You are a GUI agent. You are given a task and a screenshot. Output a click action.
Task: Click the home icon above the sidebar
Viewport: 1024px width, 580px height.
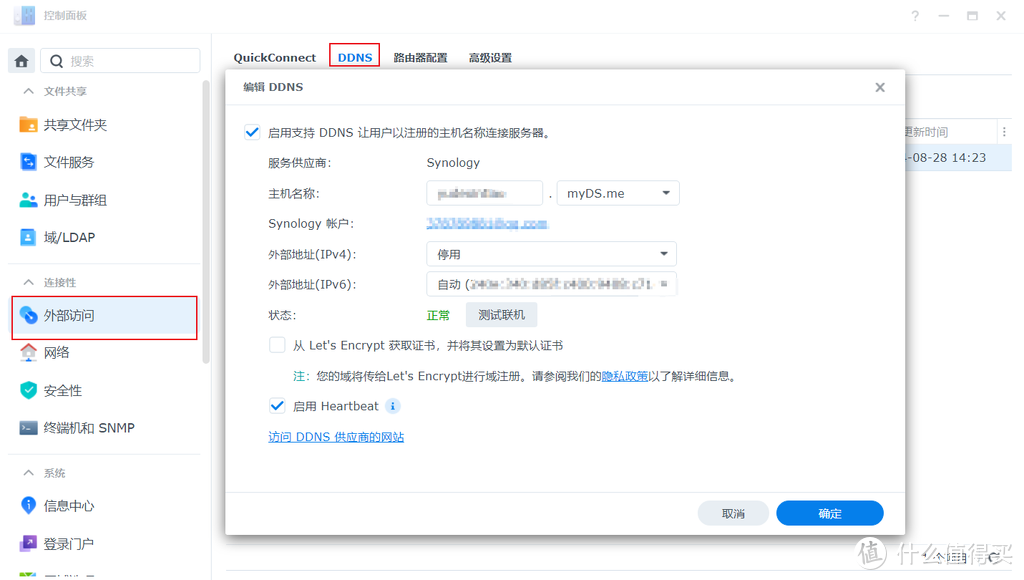pos(21,61)
